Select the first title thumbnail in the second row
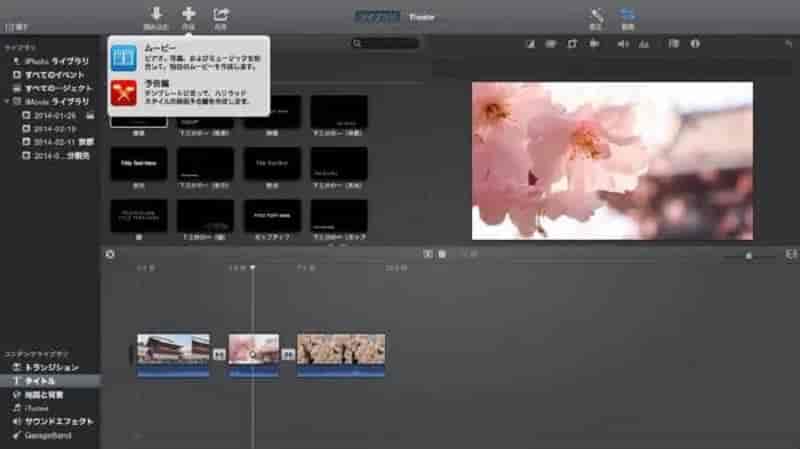 coord(139,163)
